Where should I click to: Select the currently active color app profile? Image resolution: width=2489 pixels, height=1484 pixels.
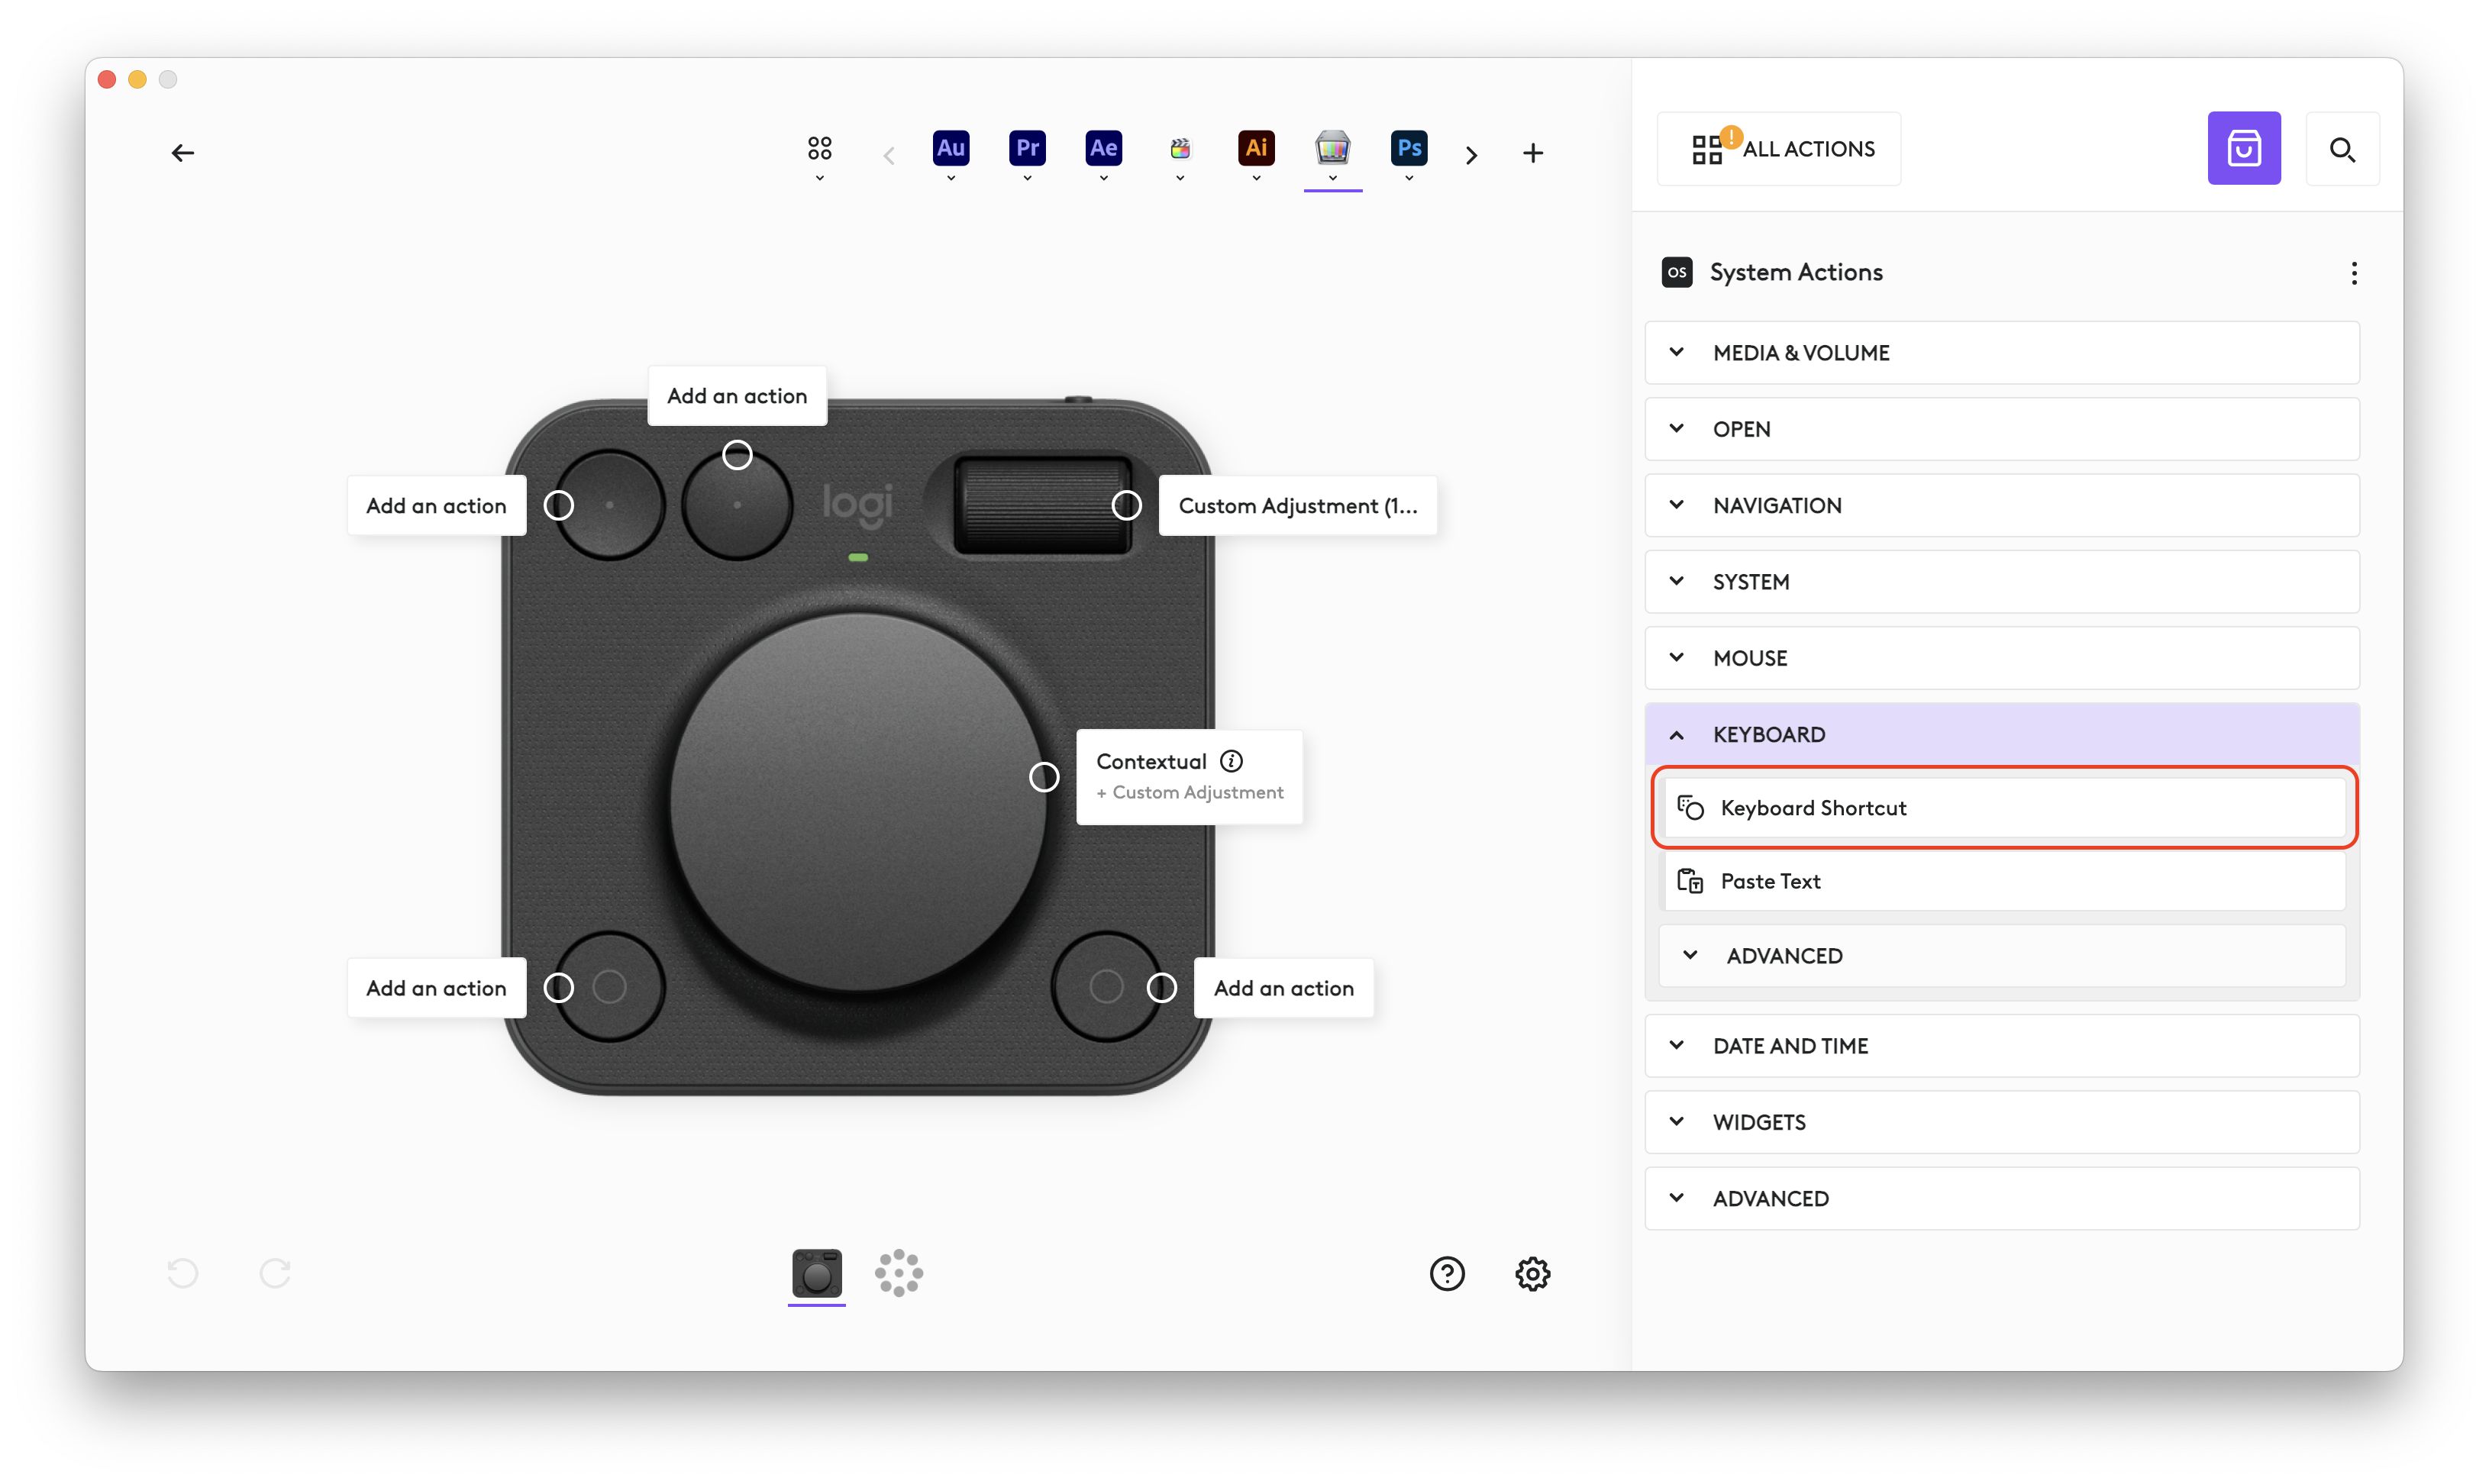point(1332,148)
